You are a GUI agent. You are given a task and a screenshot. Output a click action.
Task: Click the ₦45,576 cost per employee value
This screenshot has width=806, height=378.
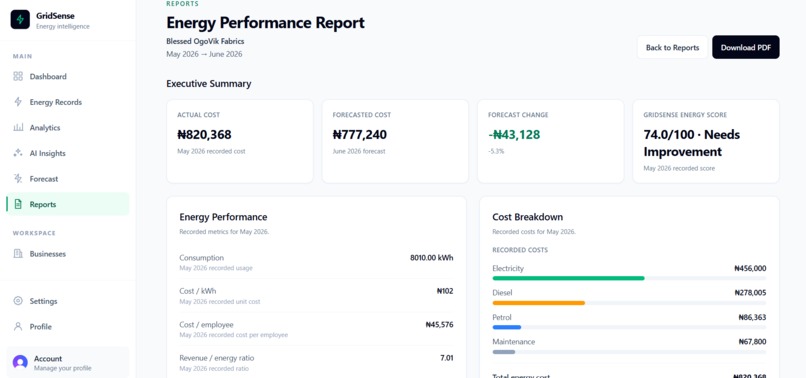pyautogui.click(x=439, y=325)
